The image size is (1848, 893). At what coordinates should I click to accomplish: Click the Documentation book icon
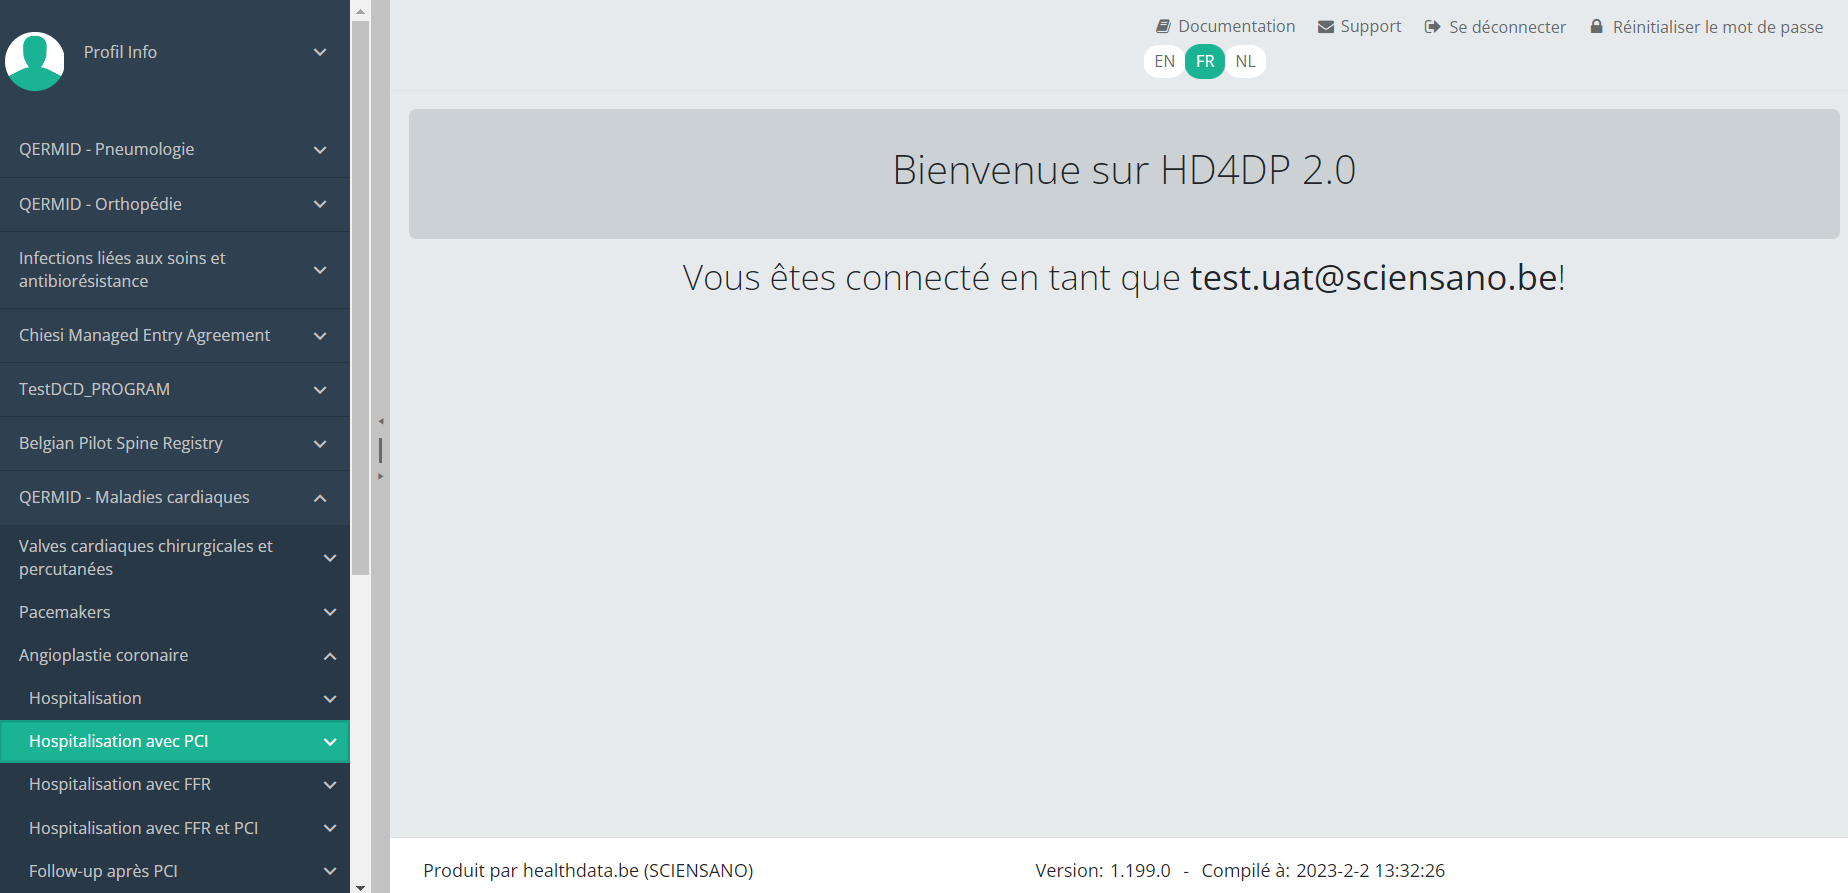(1163, 27)
